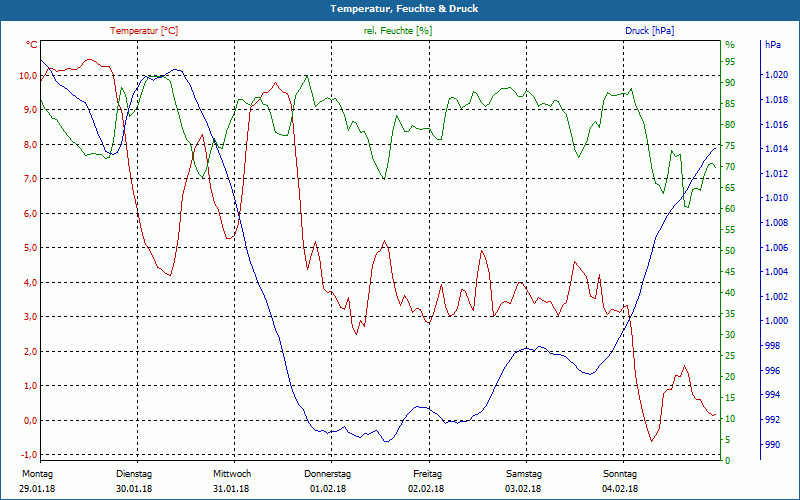Image resolution: width=800 pixels, height=500 pixels.
Task: Click the 90 humidity axis value
Action: click(730, 83)
